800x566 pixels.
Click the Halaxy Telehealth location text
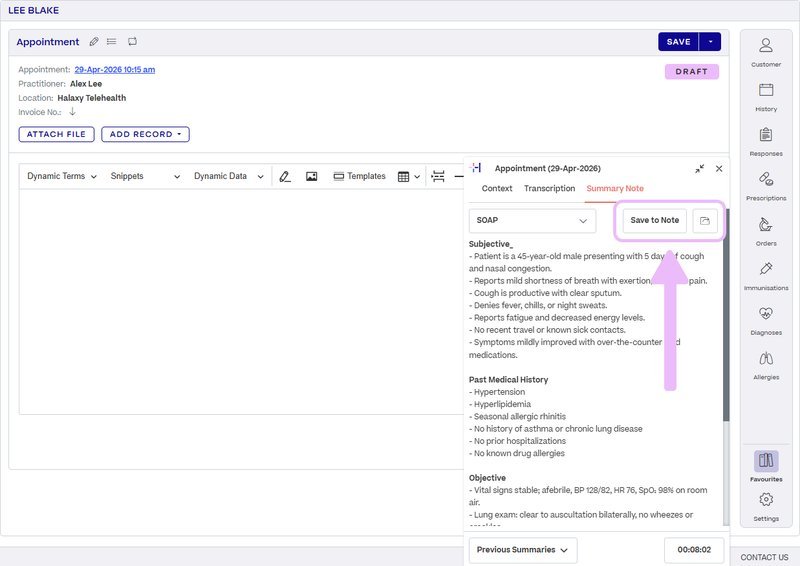click(x=92, y=98)
